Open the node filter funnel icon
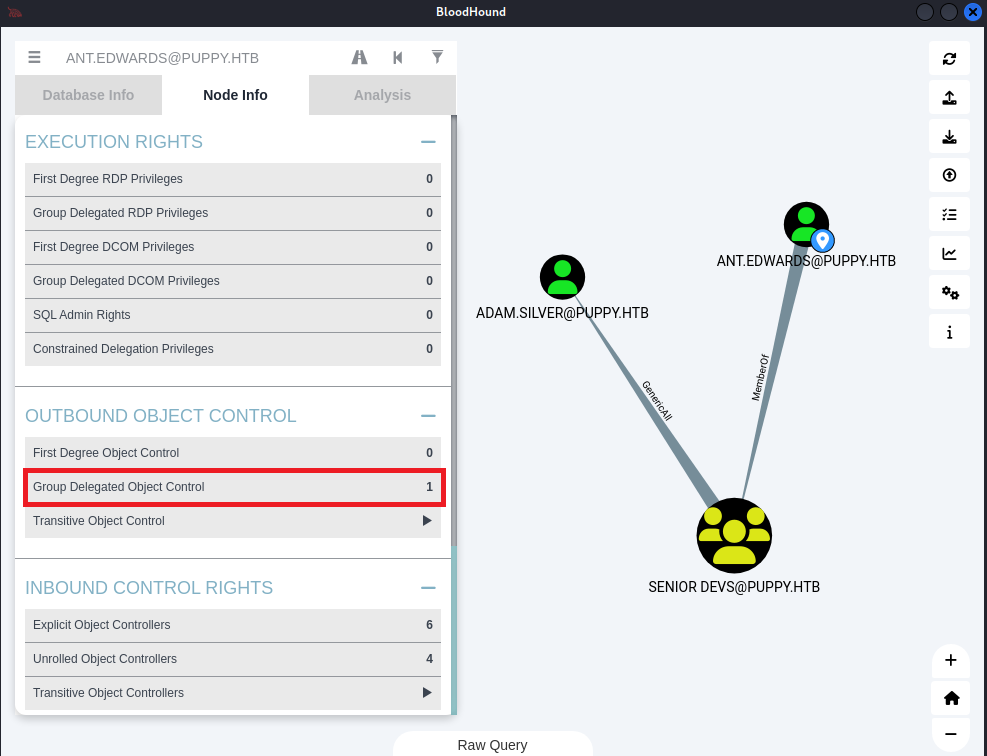Image resolution: width=987 pixels, height=756 pixels. coord(437,58)
